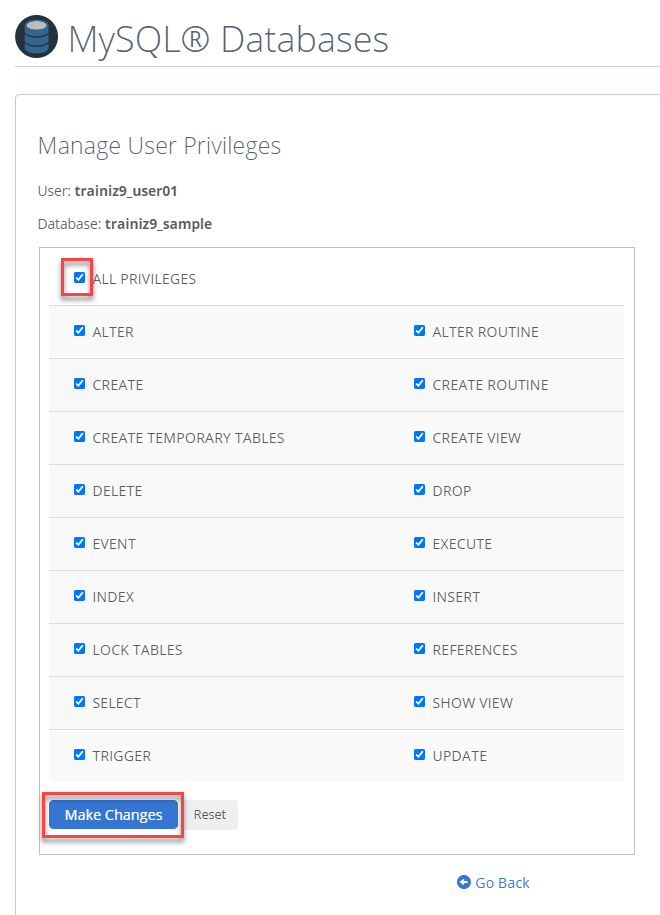Disable the SHOW VIEW privilege

[419, 701]
